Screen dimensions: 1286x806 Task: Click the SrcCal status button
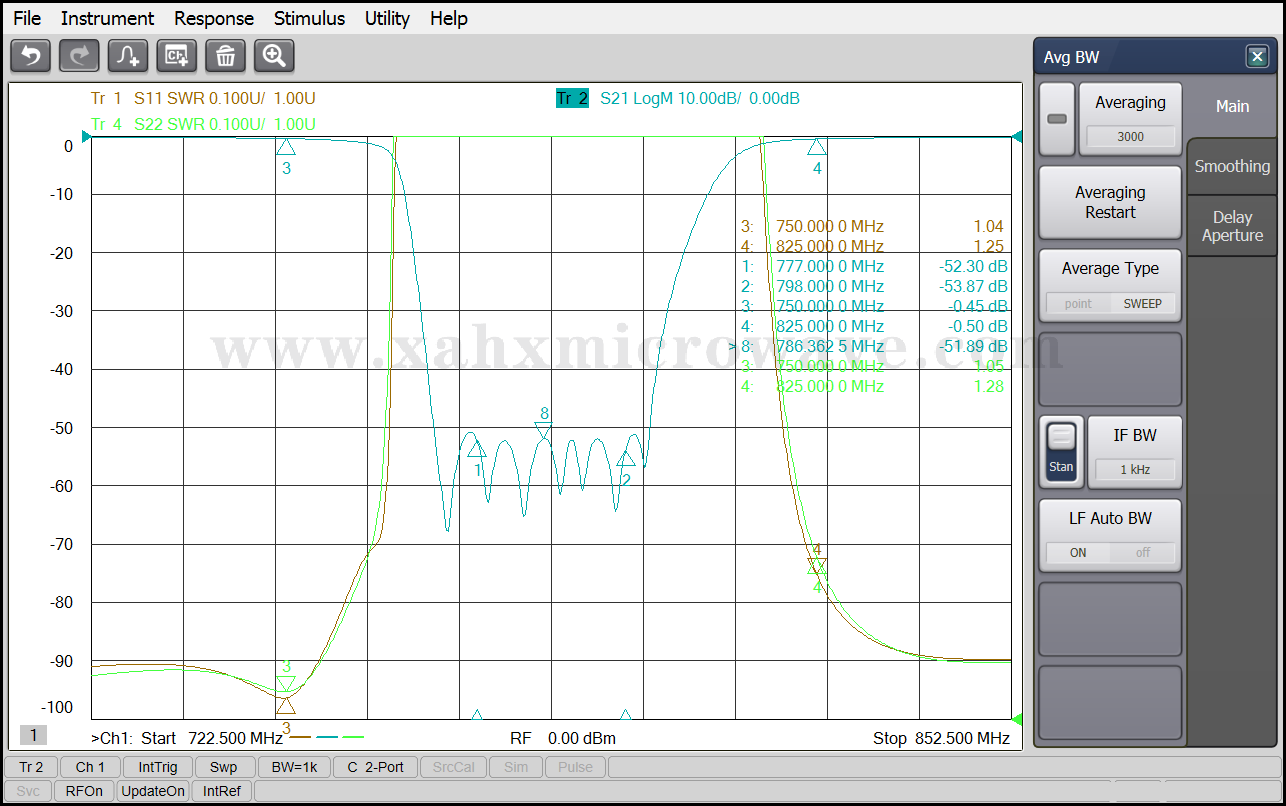[x=454, y=767]
